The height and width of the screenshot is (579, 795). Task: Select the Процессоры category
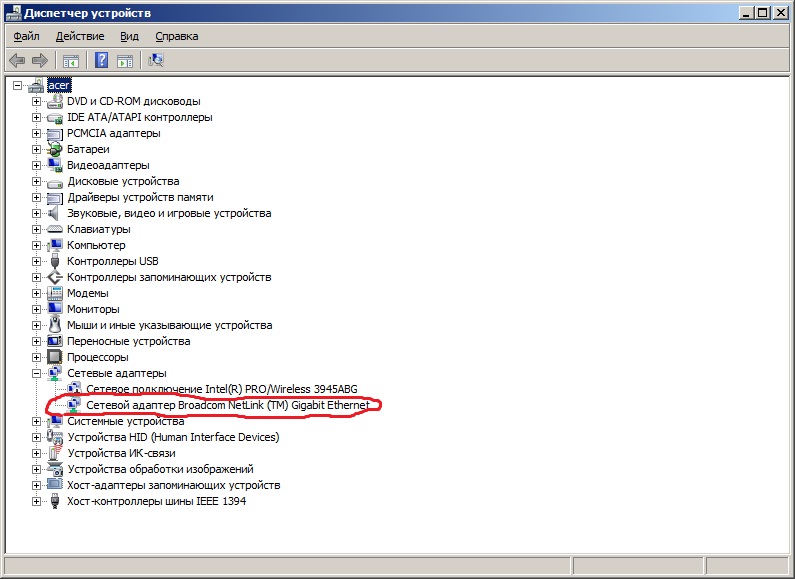pos(97,357)
